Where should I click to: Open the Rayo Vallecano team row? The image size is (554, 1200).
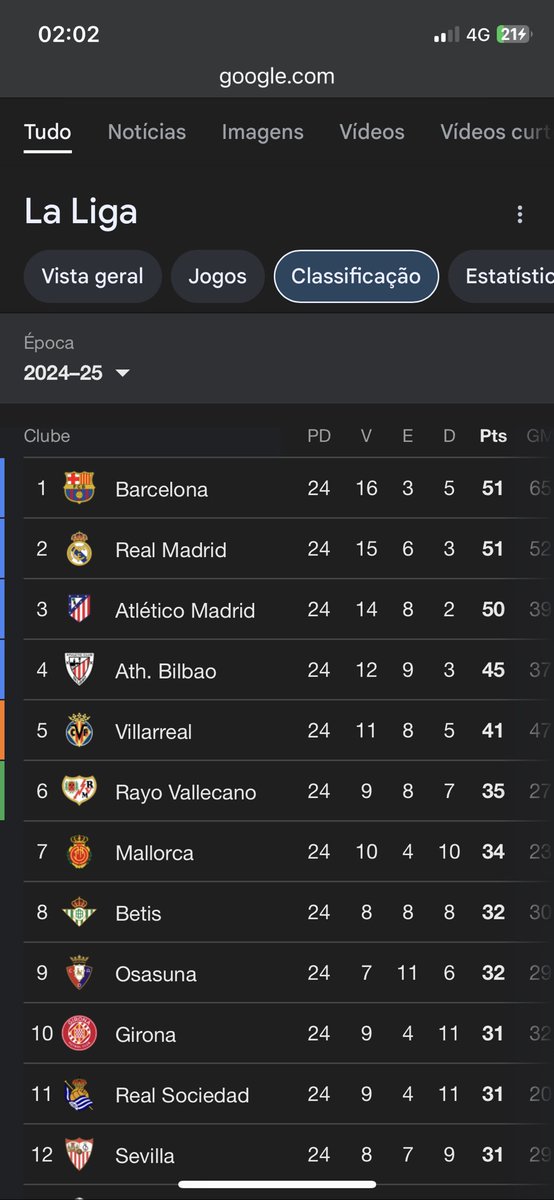coord(277,792)
